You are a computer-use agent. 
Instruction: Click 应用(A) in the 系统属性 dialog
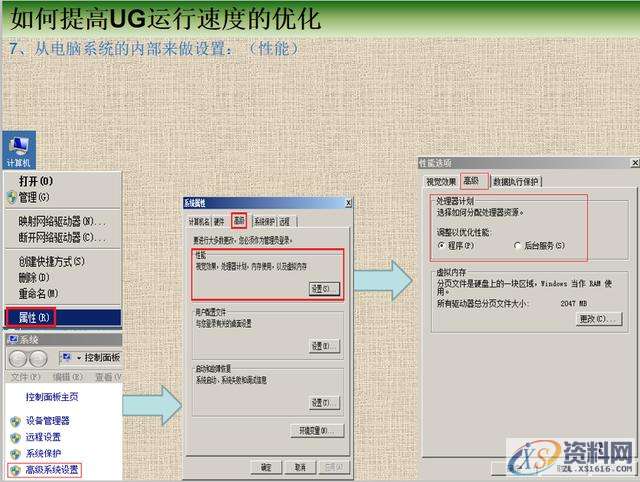(x=334, y=467)
